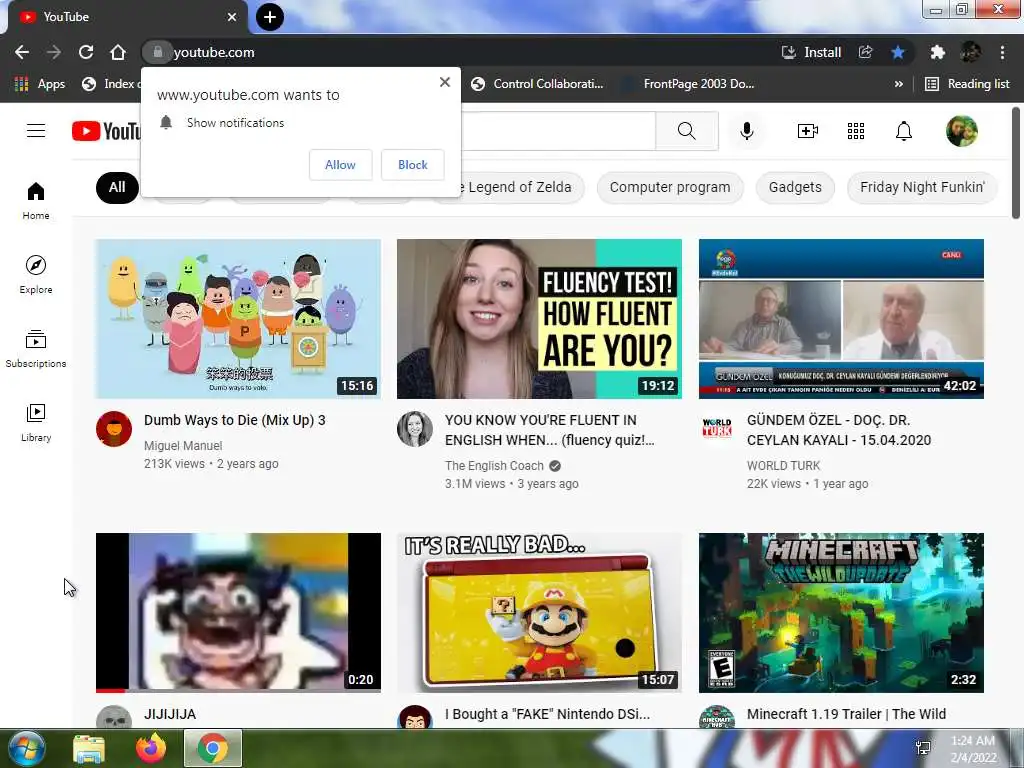Open GÜNDEM ÖZEL video thumbnail
Screen dimensions: 1024x768
[841, 319]
